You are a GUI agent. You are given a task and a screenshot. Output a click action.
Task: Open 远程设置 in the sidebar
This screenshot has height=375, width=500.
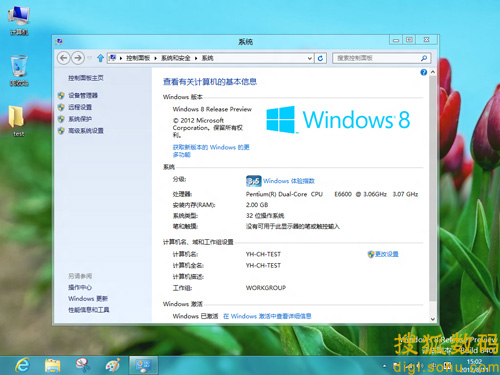coord(80,107)
